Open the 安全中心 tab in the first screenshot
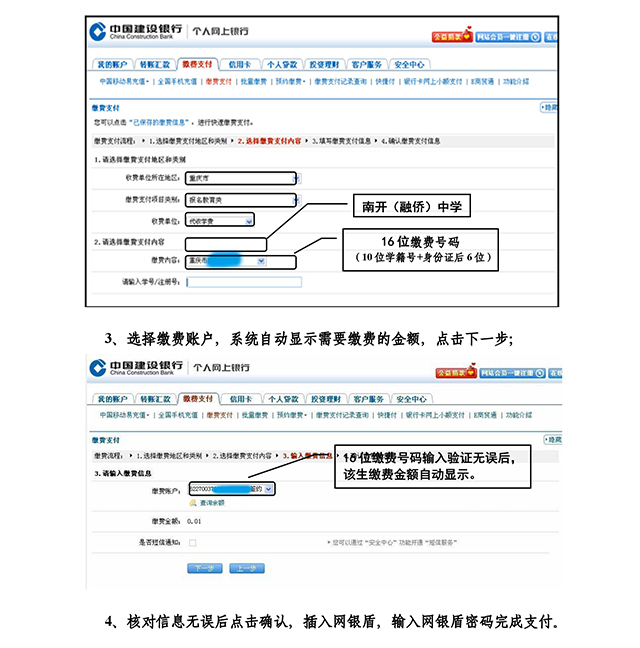 click(x=409, y=64)
